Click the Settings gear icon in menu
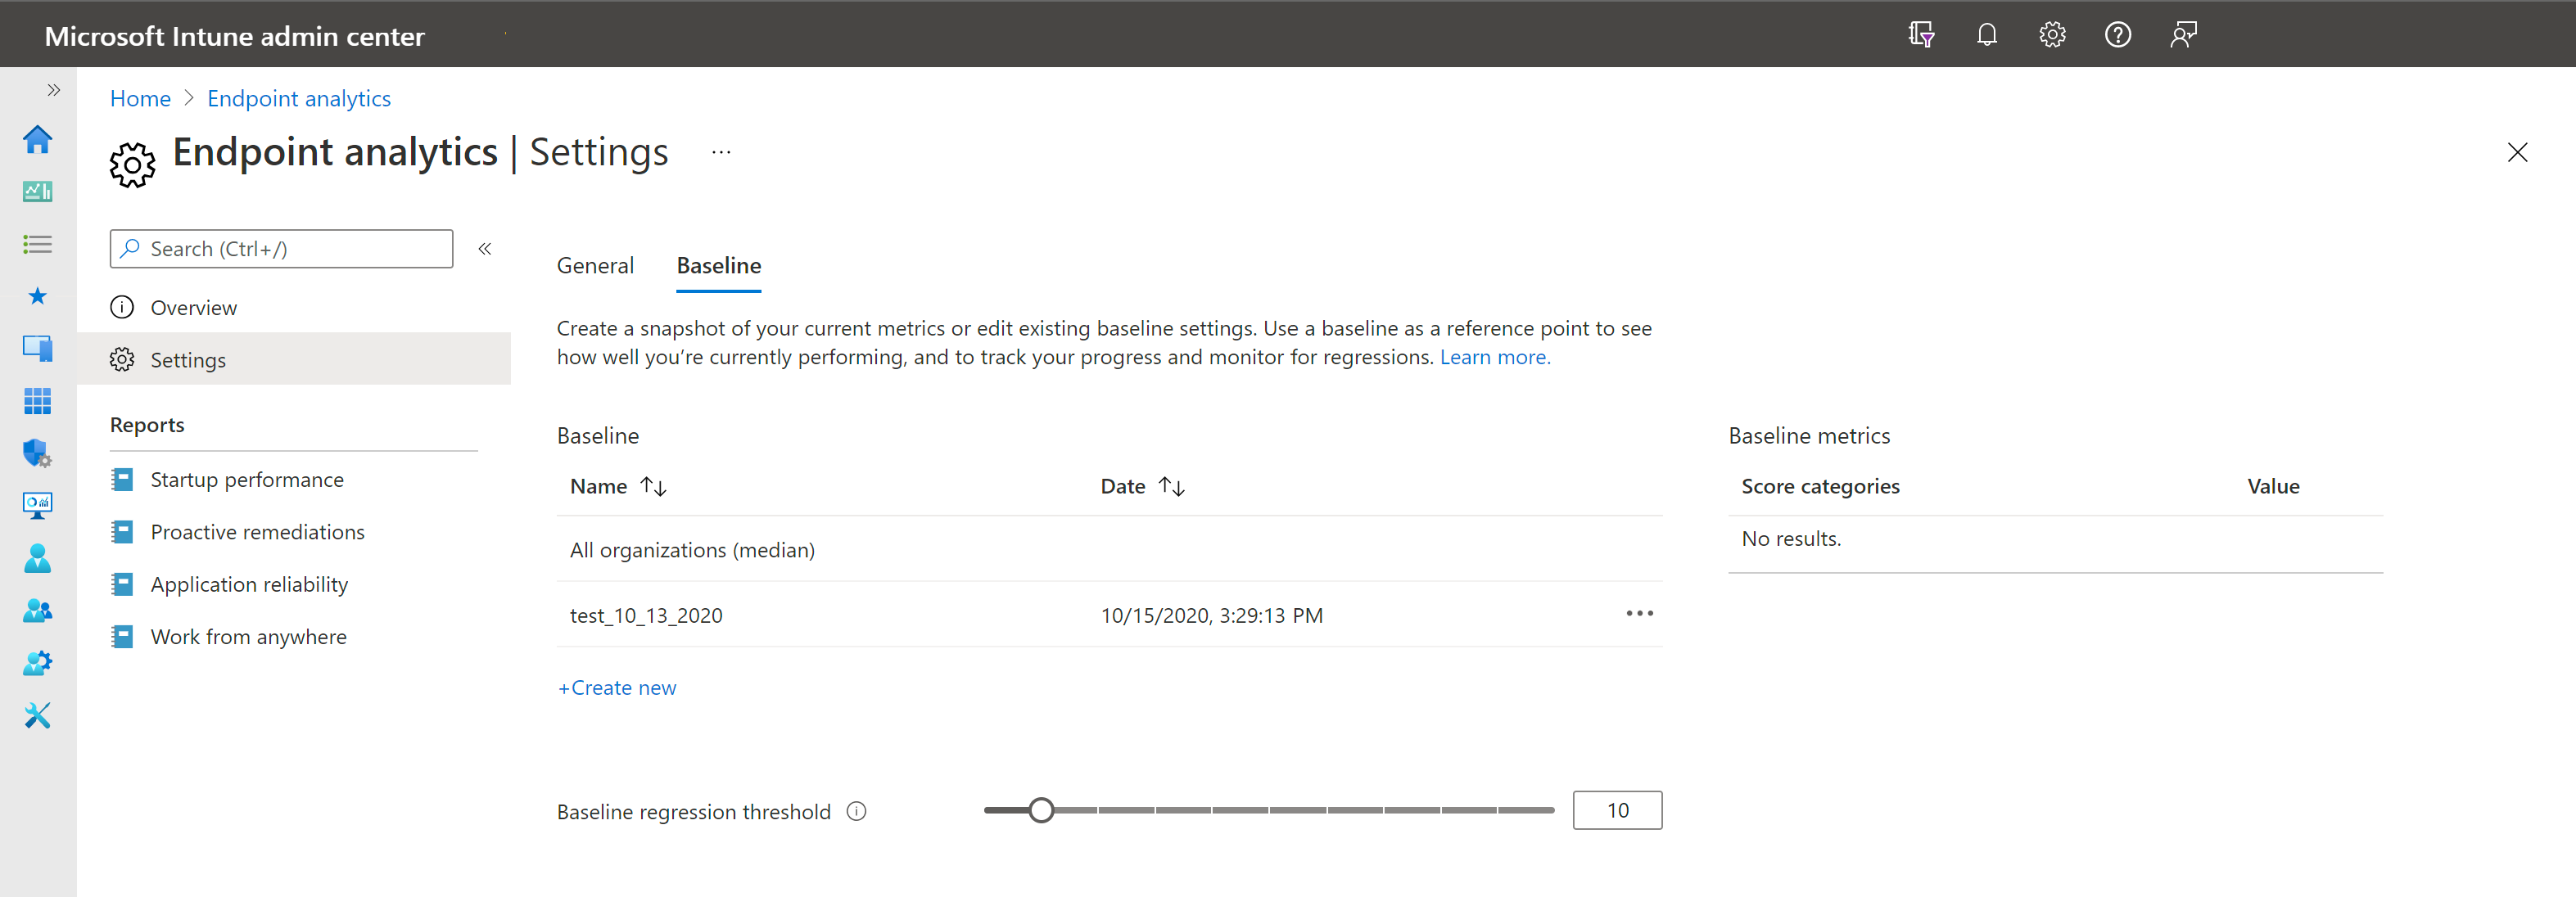This screenshot has height=897, width=2576. 122,360
